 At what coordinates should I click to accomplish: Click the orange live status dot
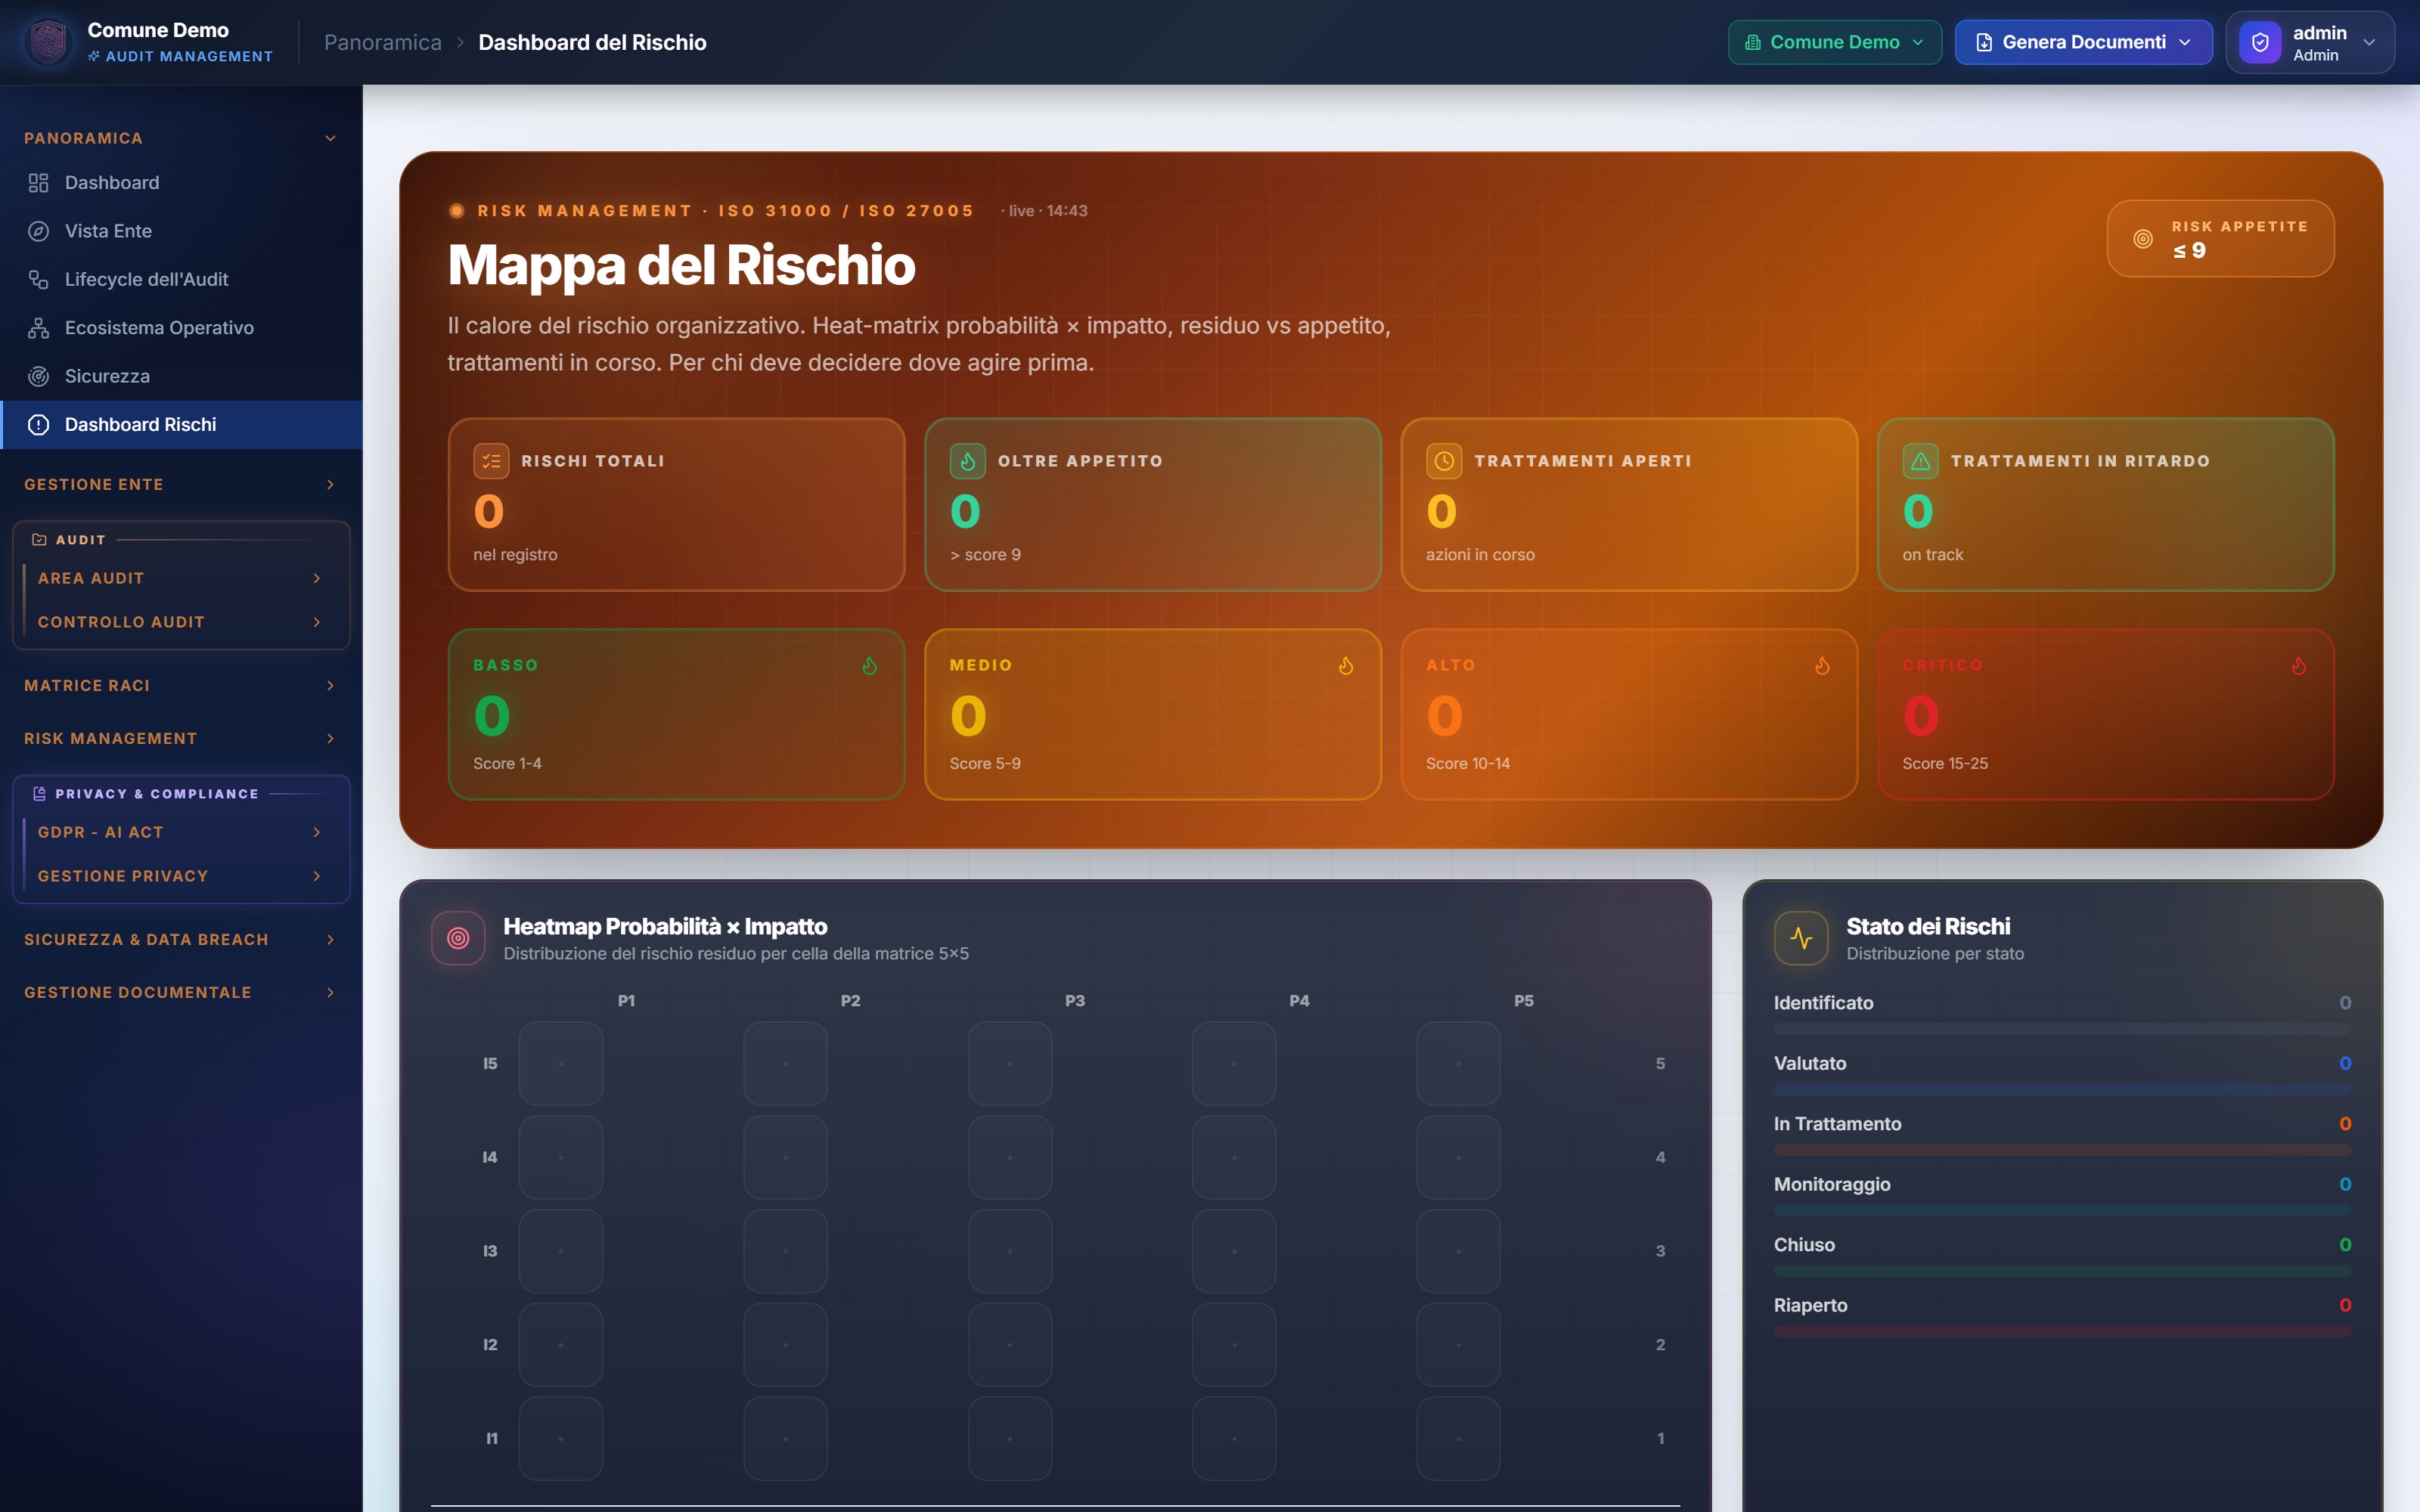(456, 211)
